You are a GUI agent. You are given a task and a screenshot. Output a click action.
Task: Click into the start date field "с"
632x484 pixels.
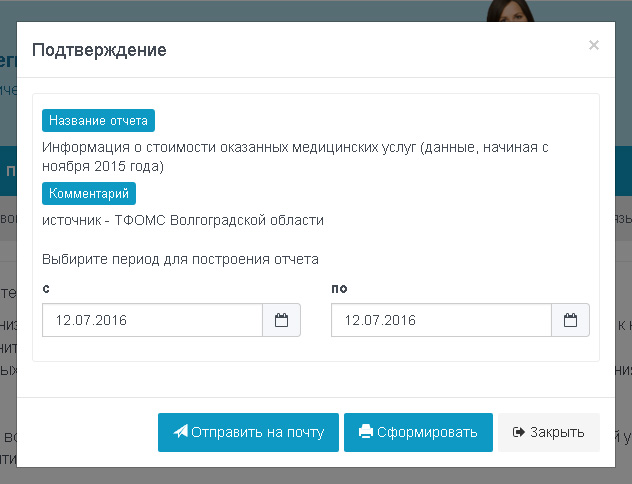tap(152, 321)
